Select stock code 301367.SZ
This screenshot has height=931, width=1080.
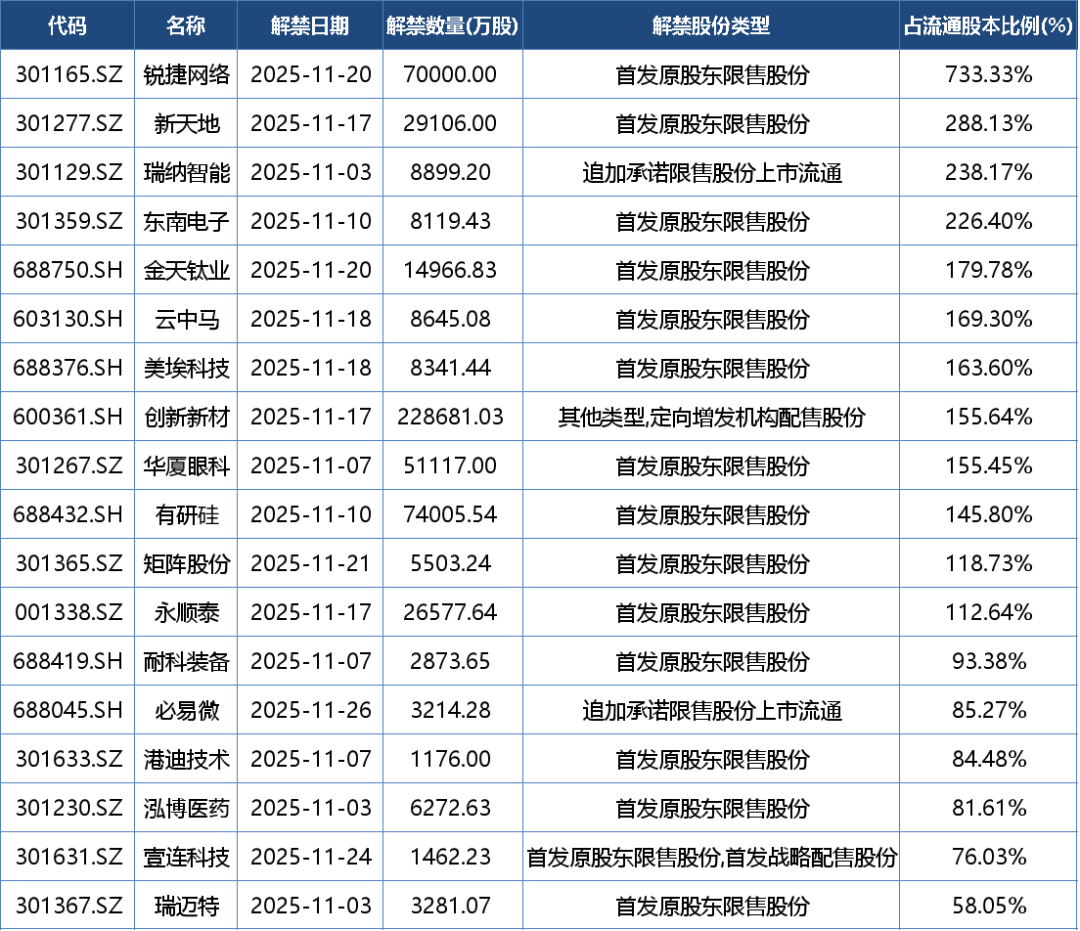(x=68, y=906)
